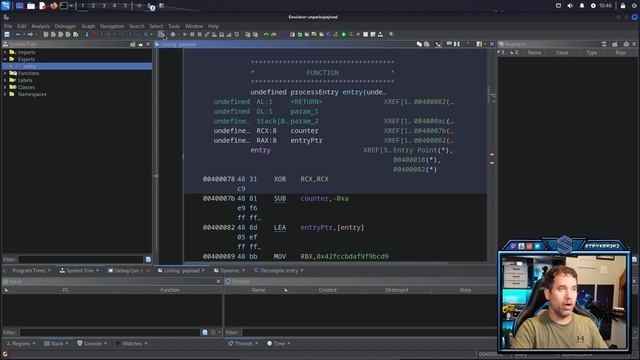Screen dimensions: 640x360
Task: Click the emulate program toolbar icon under cursor
Action: (162, 34)
